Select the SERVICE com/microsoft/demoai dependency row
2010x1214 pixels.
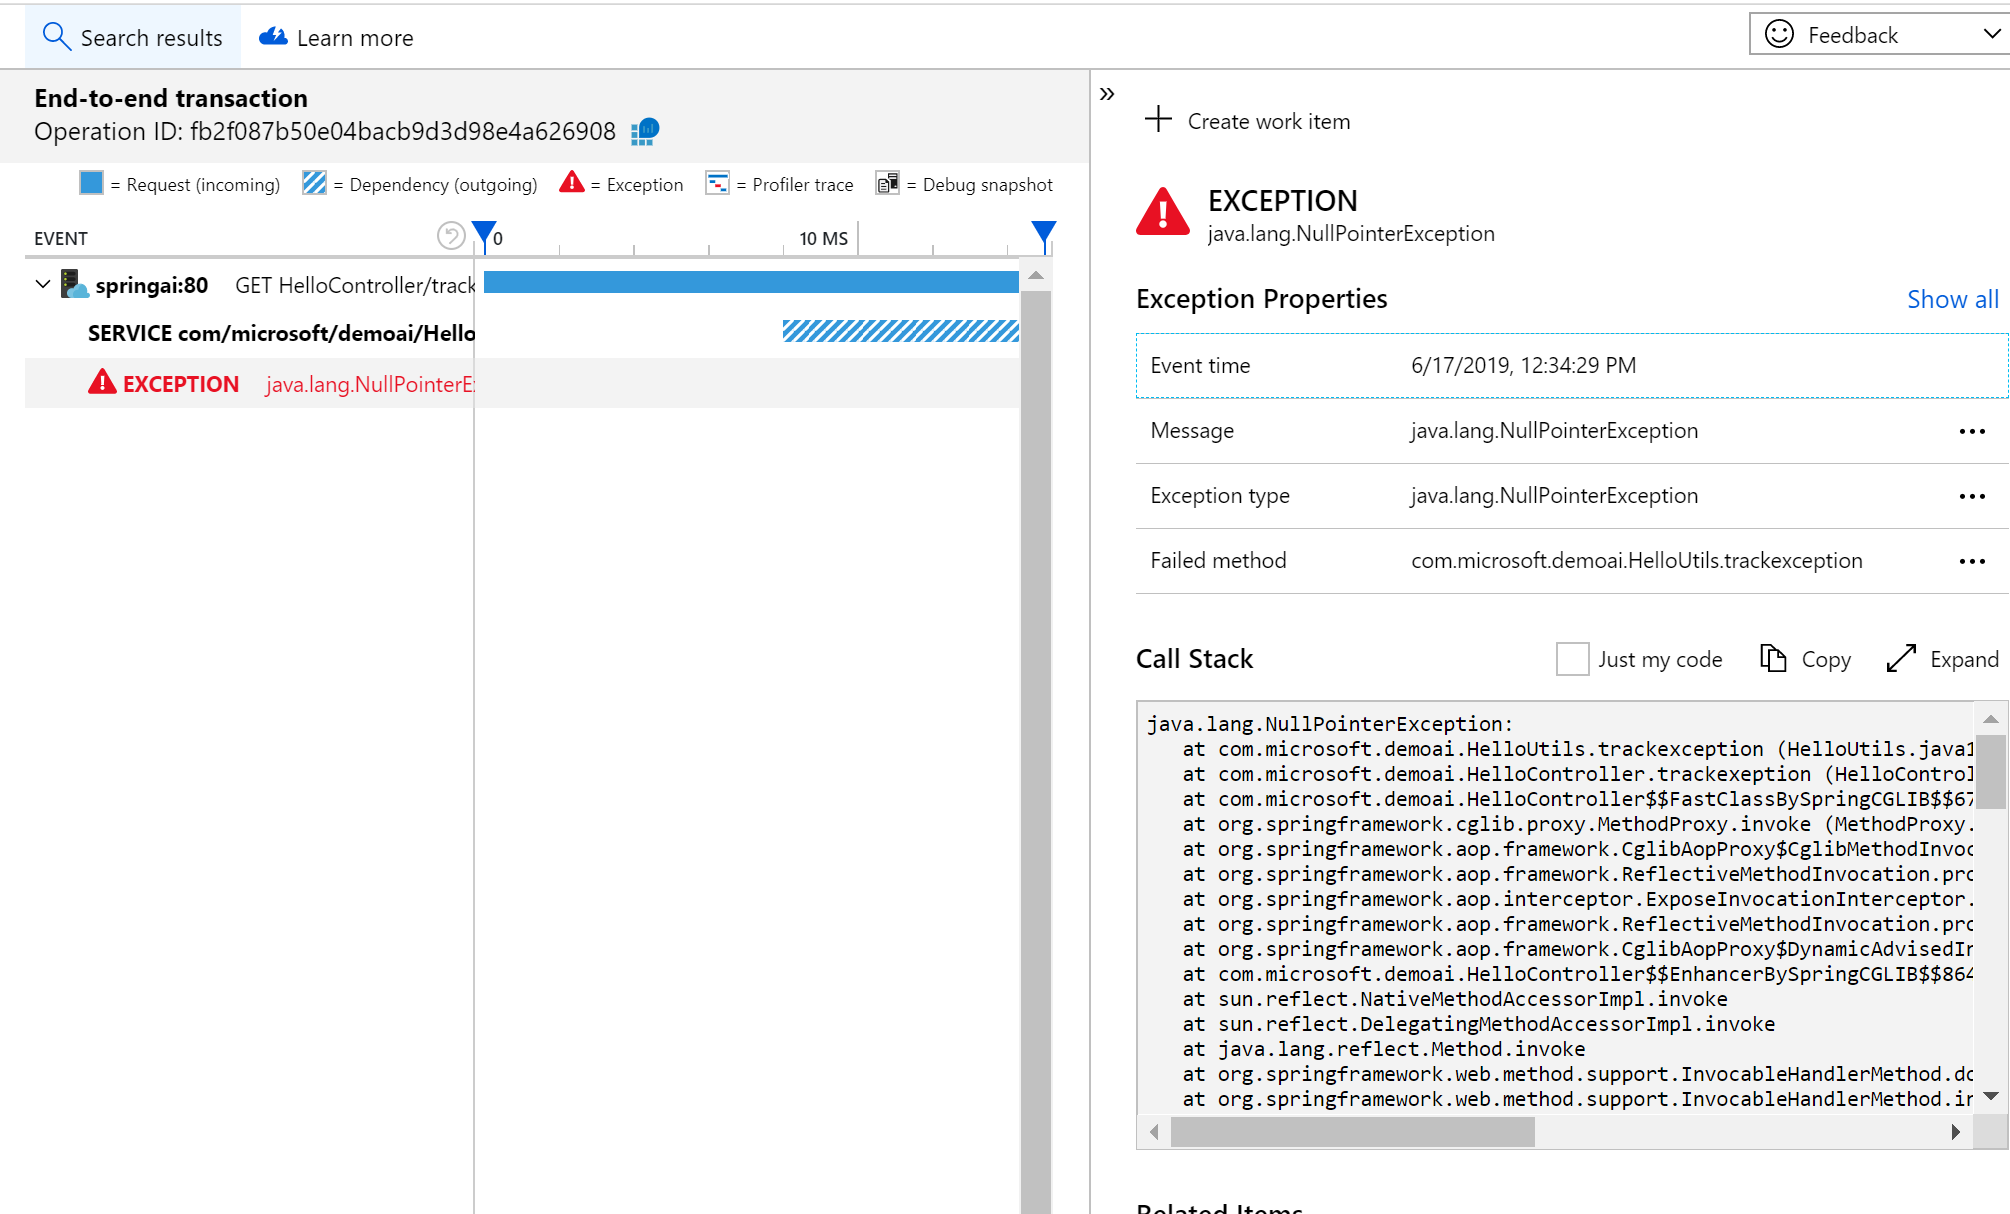pos(281,333)
